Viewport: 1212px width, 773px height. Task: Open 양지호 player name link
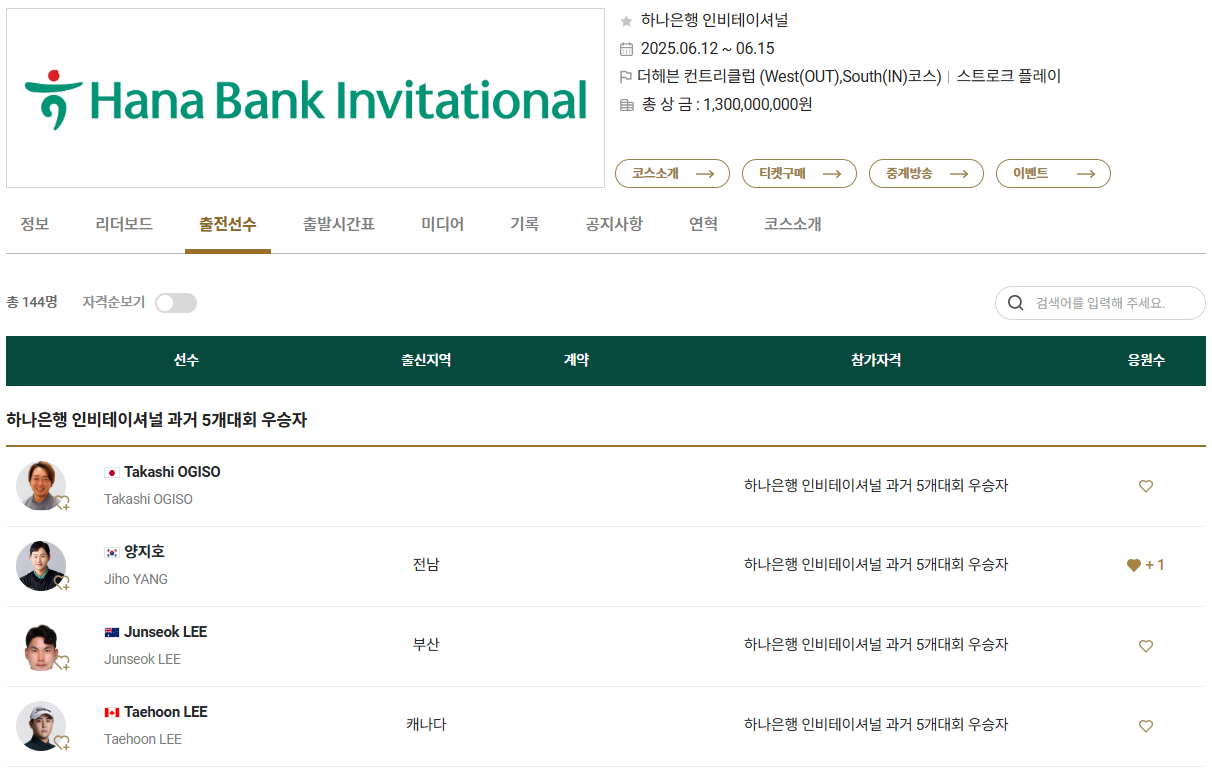(x=145, y=552)
